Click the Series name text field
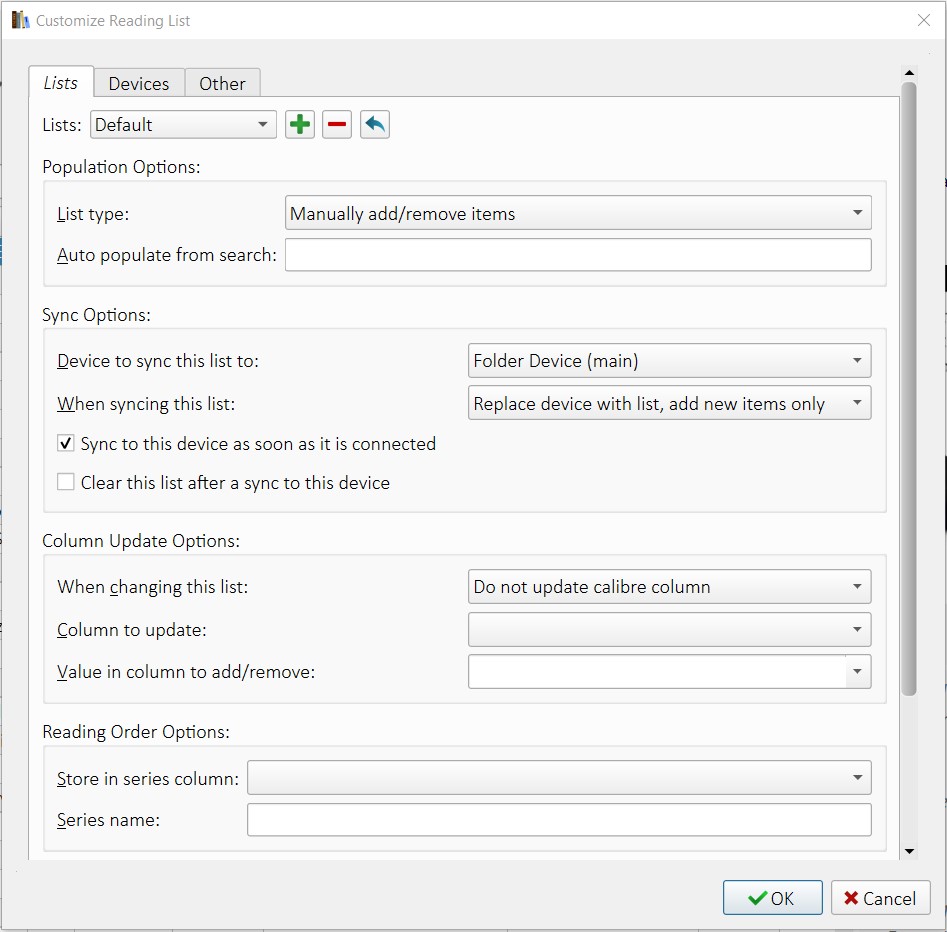The width and height of the screenshot is (947, 932). coord(559,820)
